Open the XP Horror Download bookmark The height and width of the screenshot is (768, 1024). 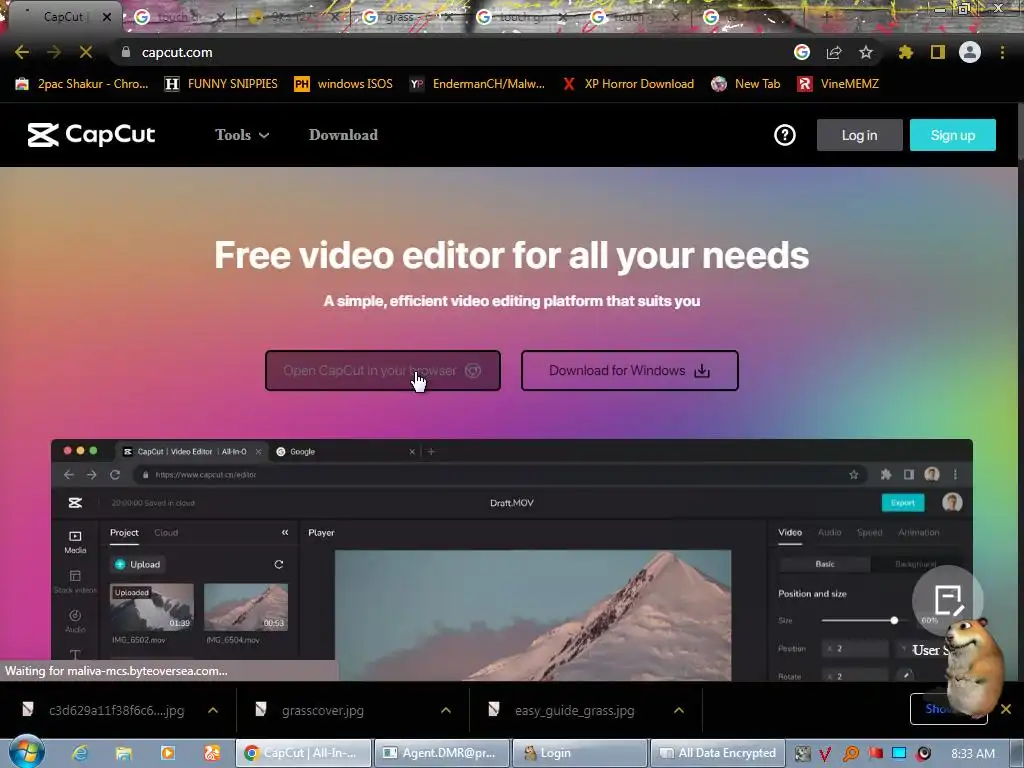(x=628, y=84)
